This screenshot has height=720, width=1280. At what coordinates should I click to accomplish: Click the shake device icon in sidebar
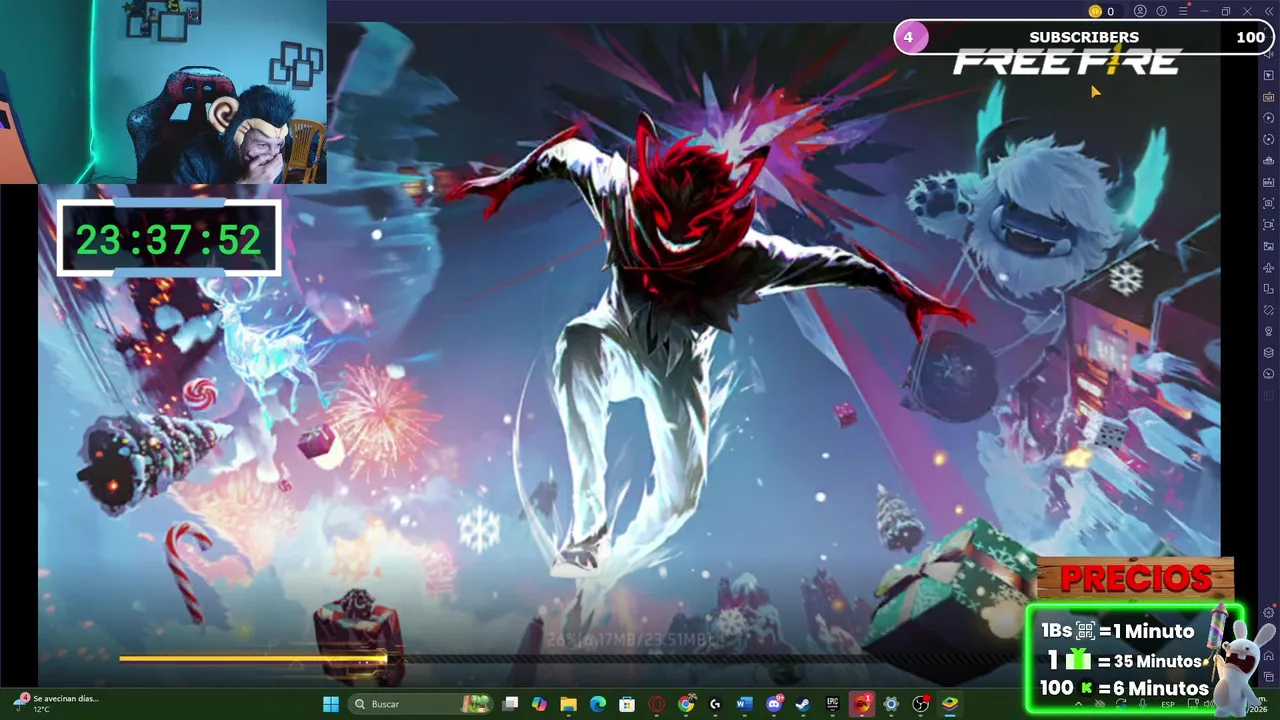(1269, 310)
